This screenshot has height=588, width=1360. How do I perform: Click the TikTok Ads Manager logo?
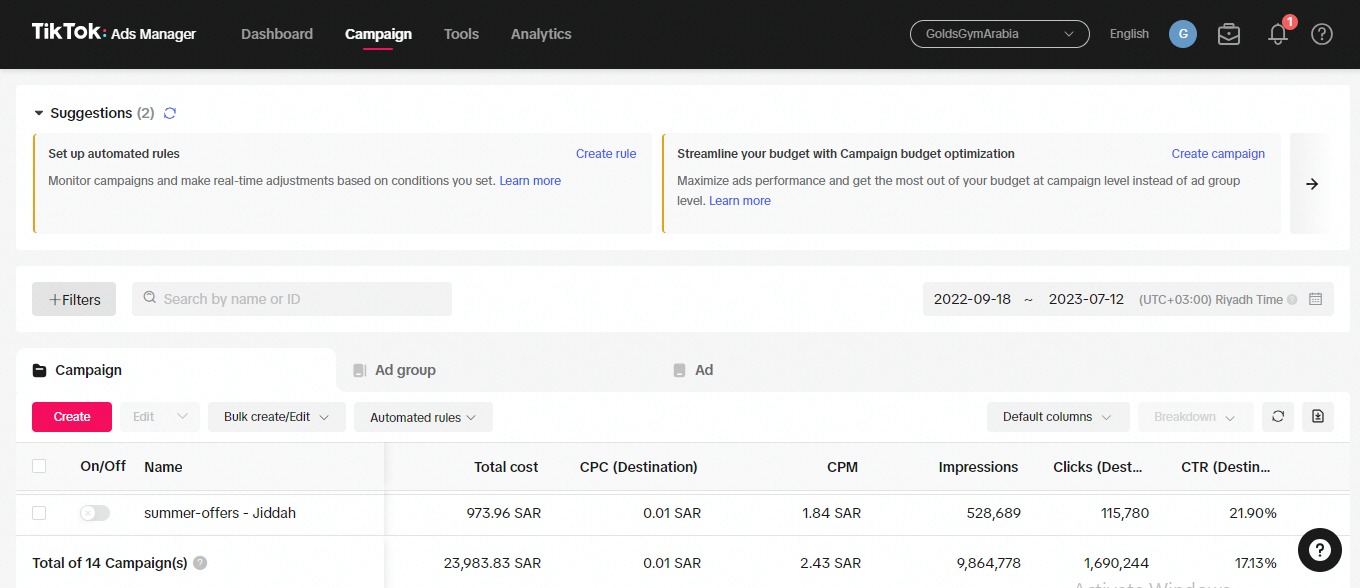click(x=114, y=33)
